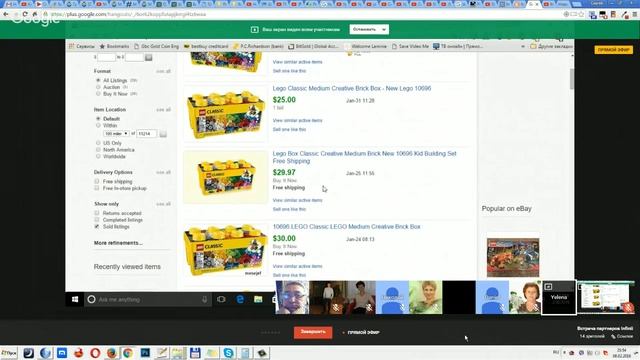Image resolution: width=640 pixels, height=360 pixels.
Task: Open the Другие закладки bookmarks folder
Action: pos(551,47)
